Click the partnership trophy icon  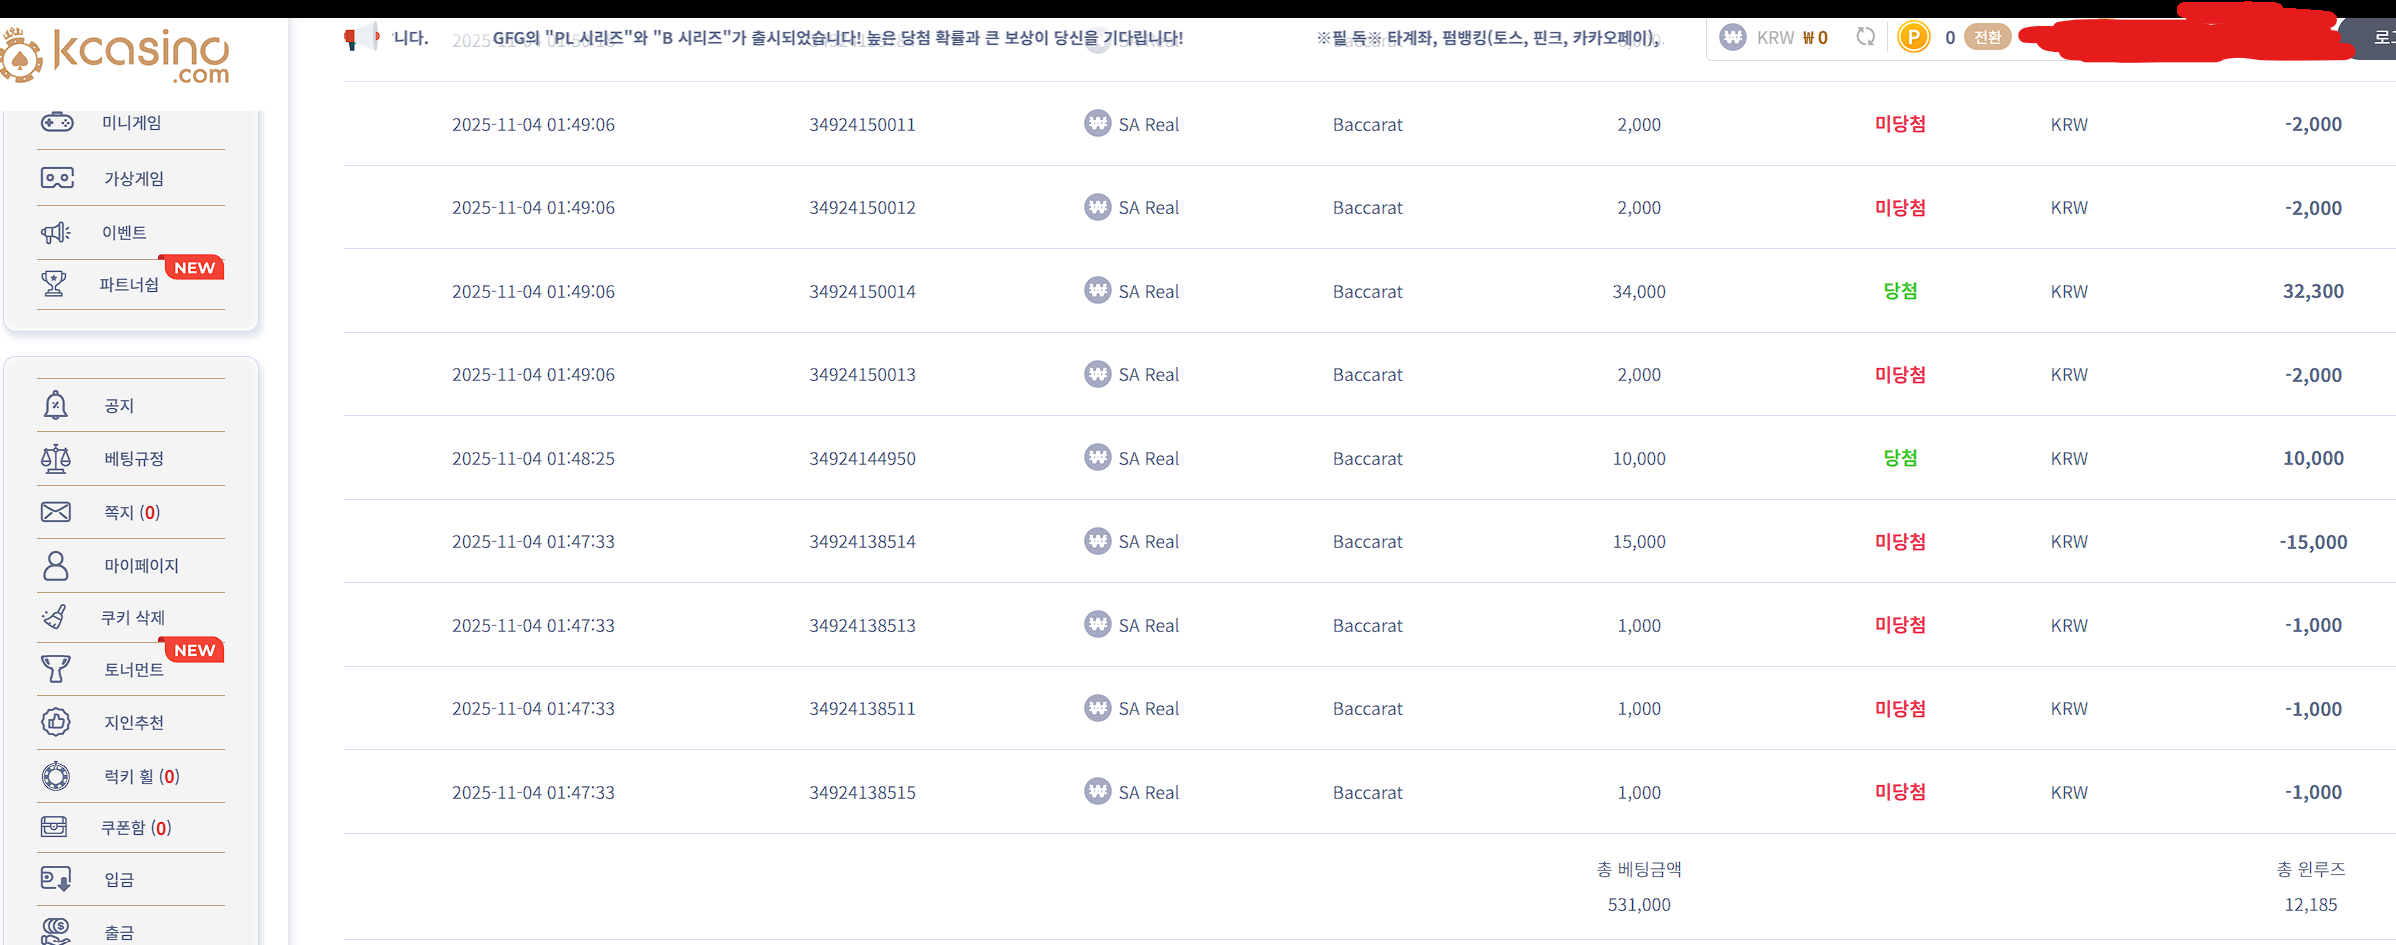point(54,284)
